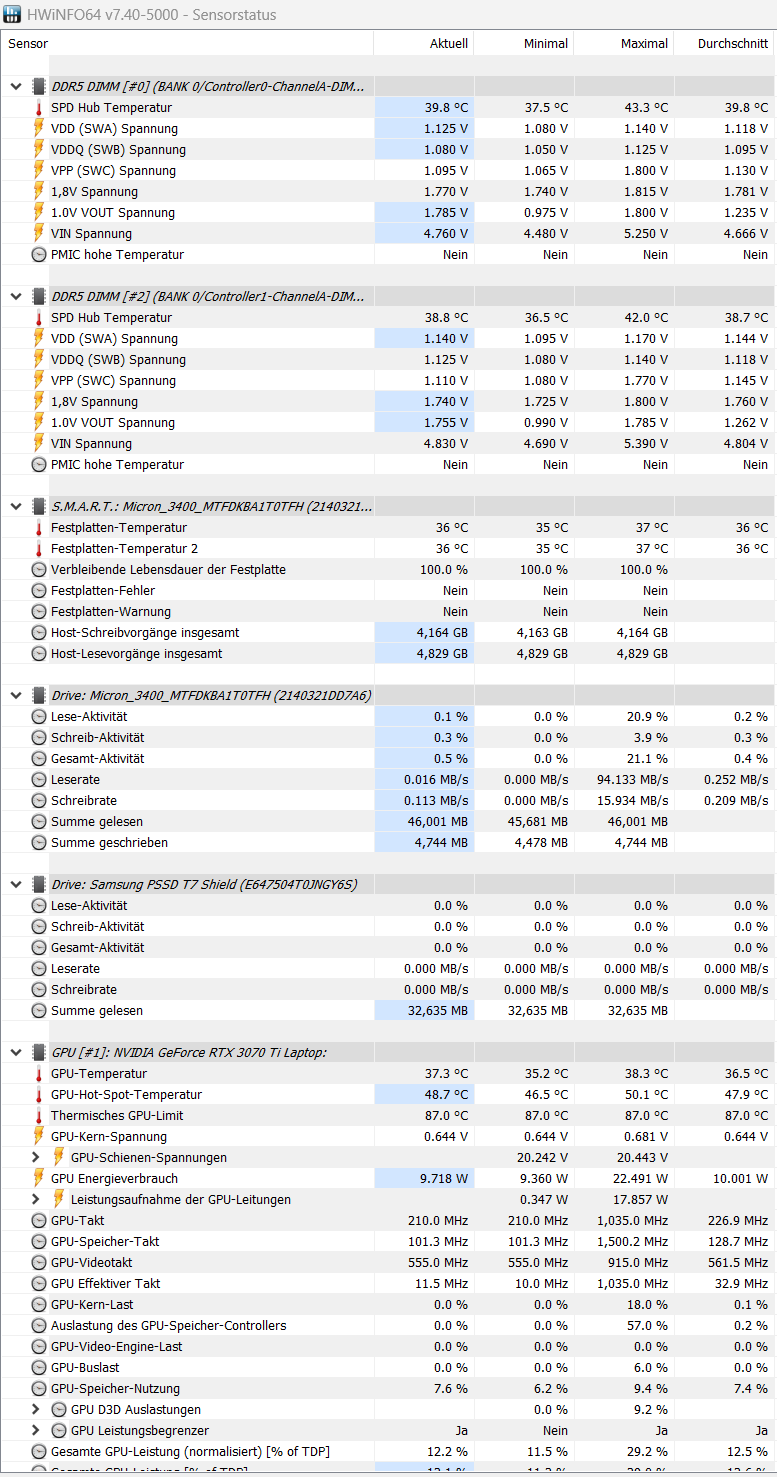
Task: Select the 1.0V VOUT Spannung row with 1.785 V
Action: point(388,213)
